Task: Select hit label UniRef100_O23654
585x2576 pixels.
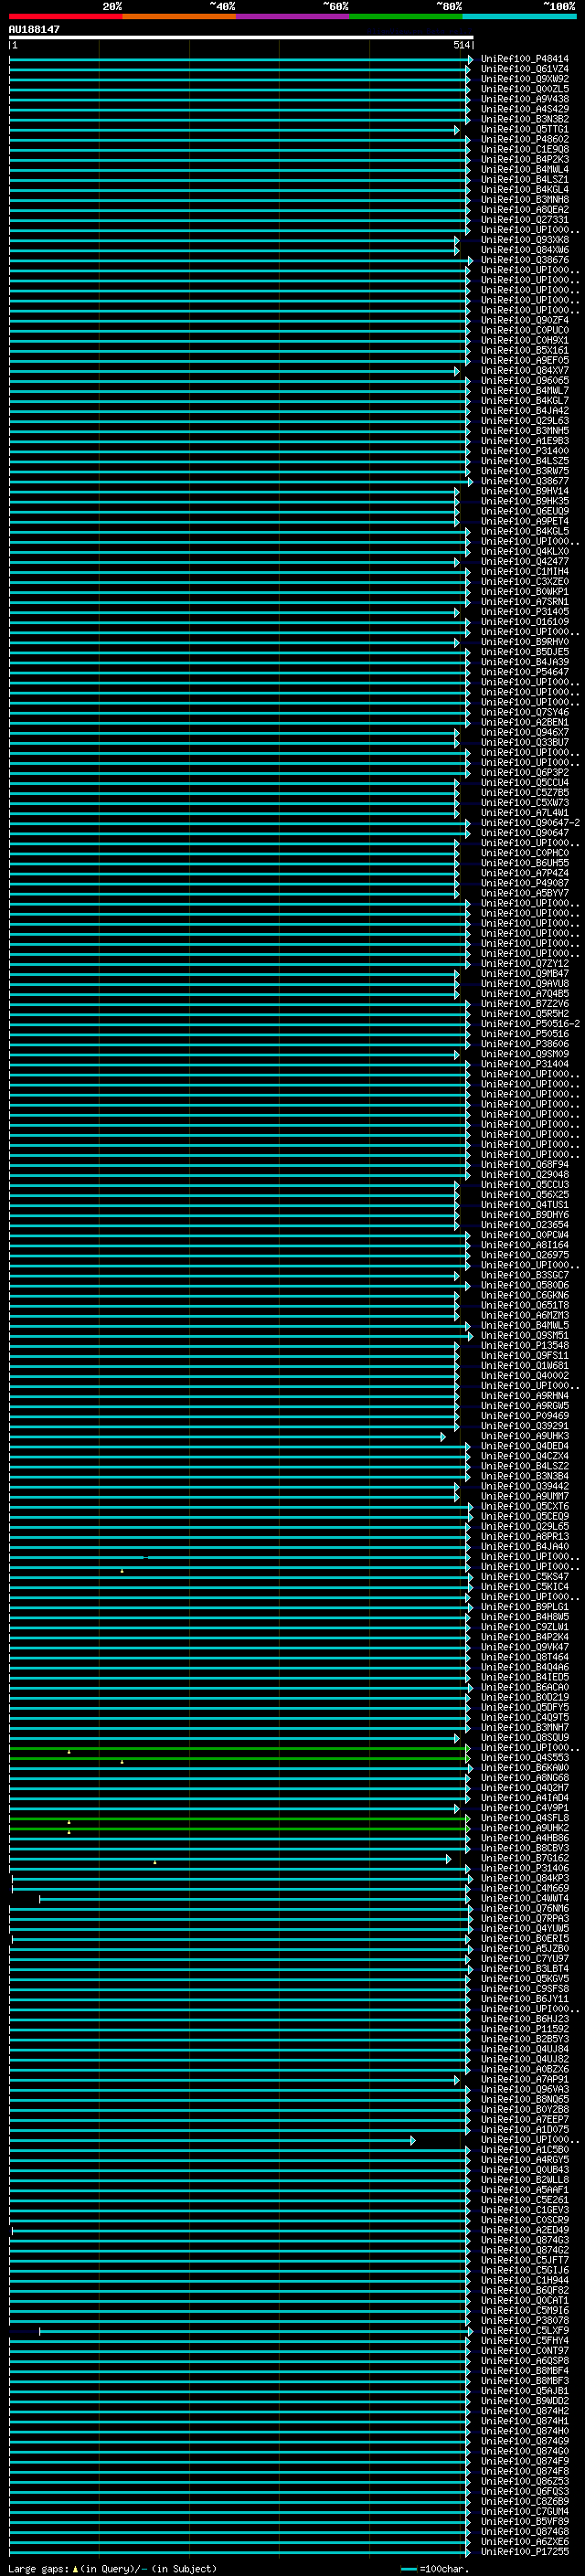Action: [525, 1225]
